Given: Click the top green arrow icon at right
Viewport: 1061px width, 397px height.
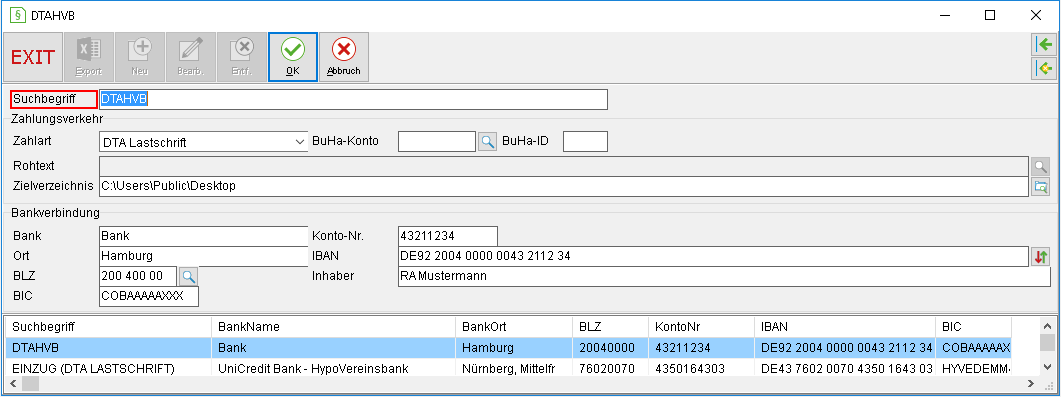Looking at the screenshot, I should click(x=1043, y=45).
